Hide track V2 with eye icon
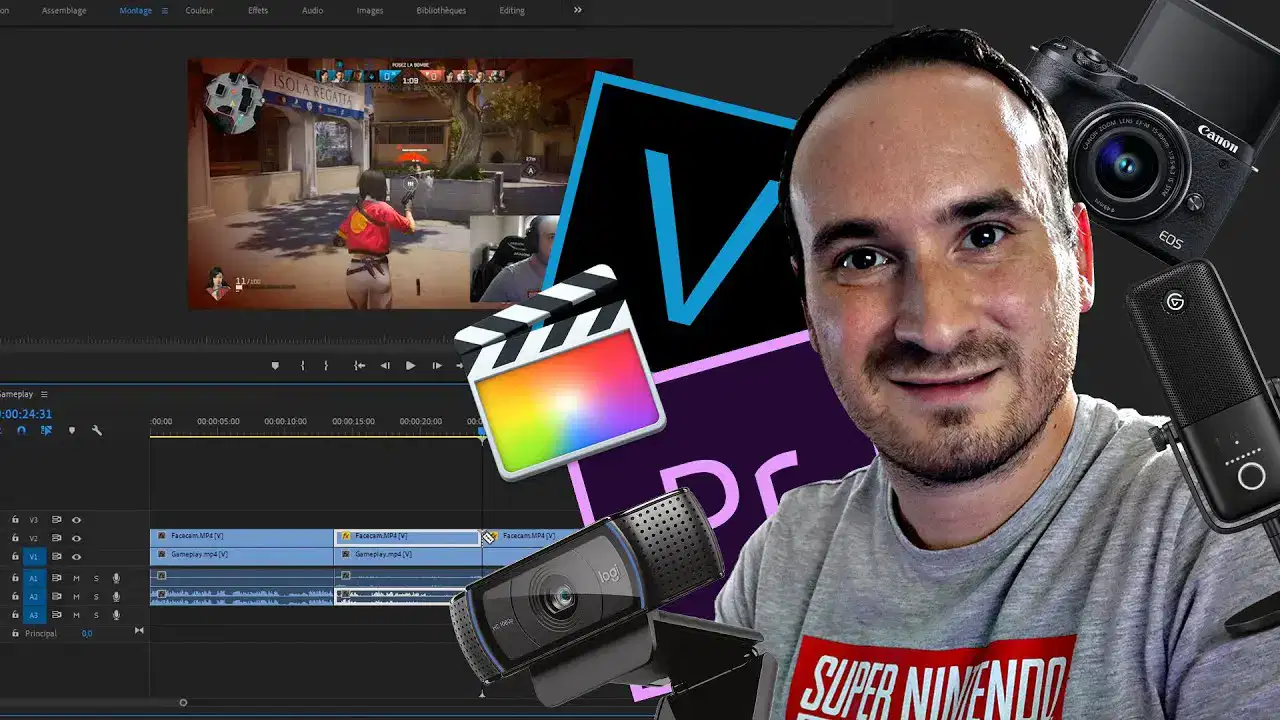The image size is (1280, 720). pyautogui.click(x=76, y=538)
